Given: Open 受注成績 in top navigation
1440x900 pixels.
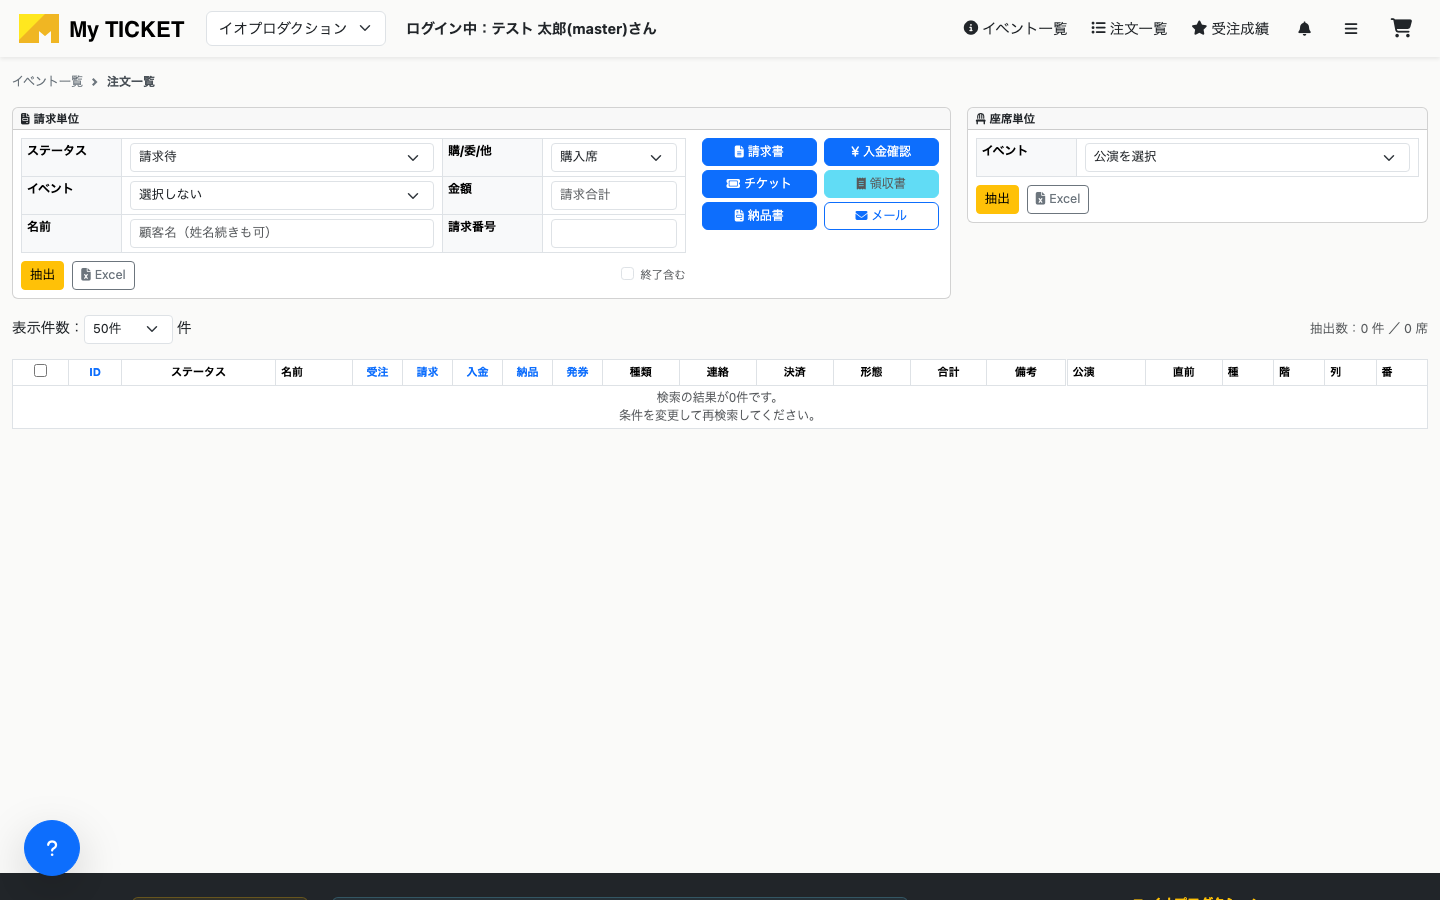Looking at the screenshot, I should click(x=1230, y=29).
